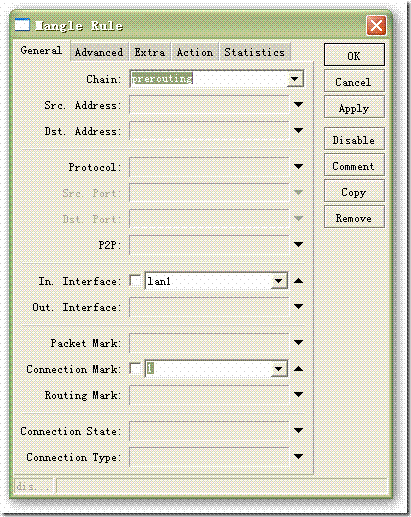This screenshot has height=517, width=411.
Task: Click the Out. Interface empty field
Action: (x=209, y=307)
